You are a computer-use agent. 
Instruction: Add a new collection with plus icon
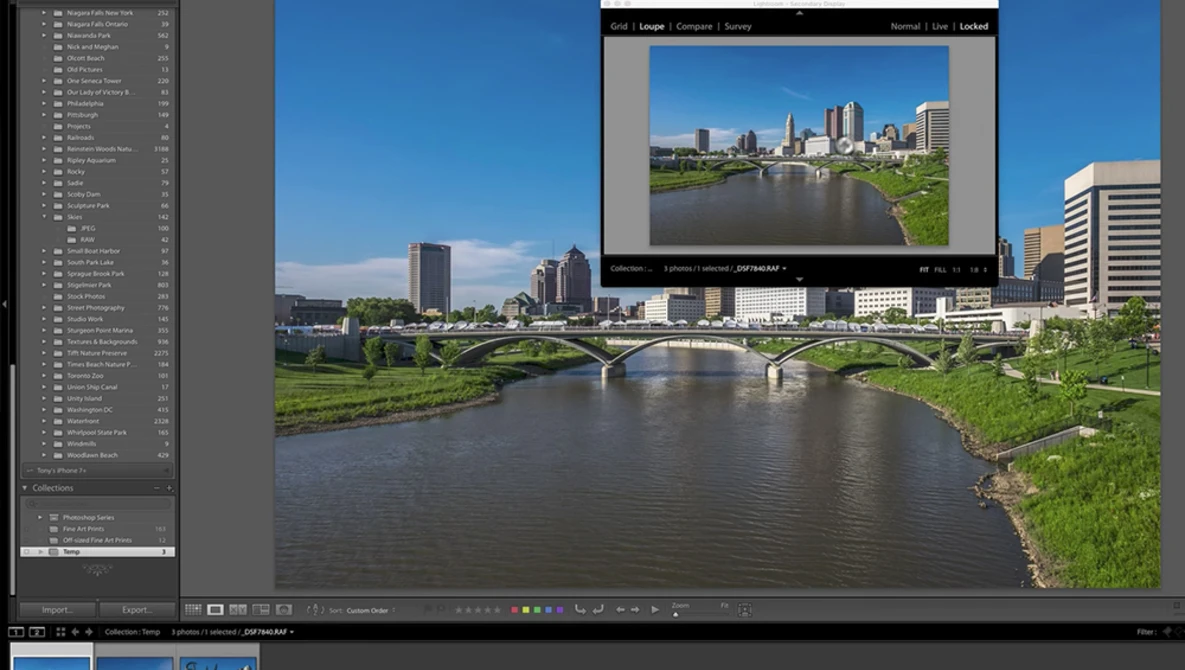coord(169,488)
